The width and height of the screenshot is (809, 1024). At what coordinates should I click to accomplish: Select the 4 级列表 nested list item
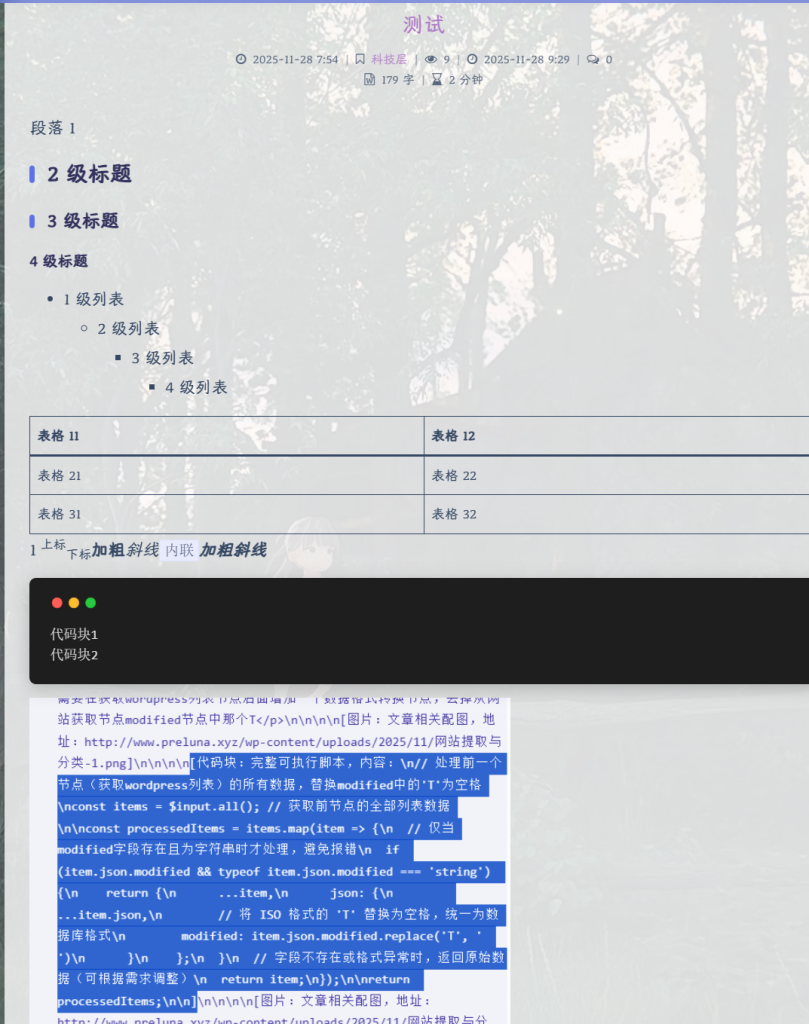coord(196,387)
